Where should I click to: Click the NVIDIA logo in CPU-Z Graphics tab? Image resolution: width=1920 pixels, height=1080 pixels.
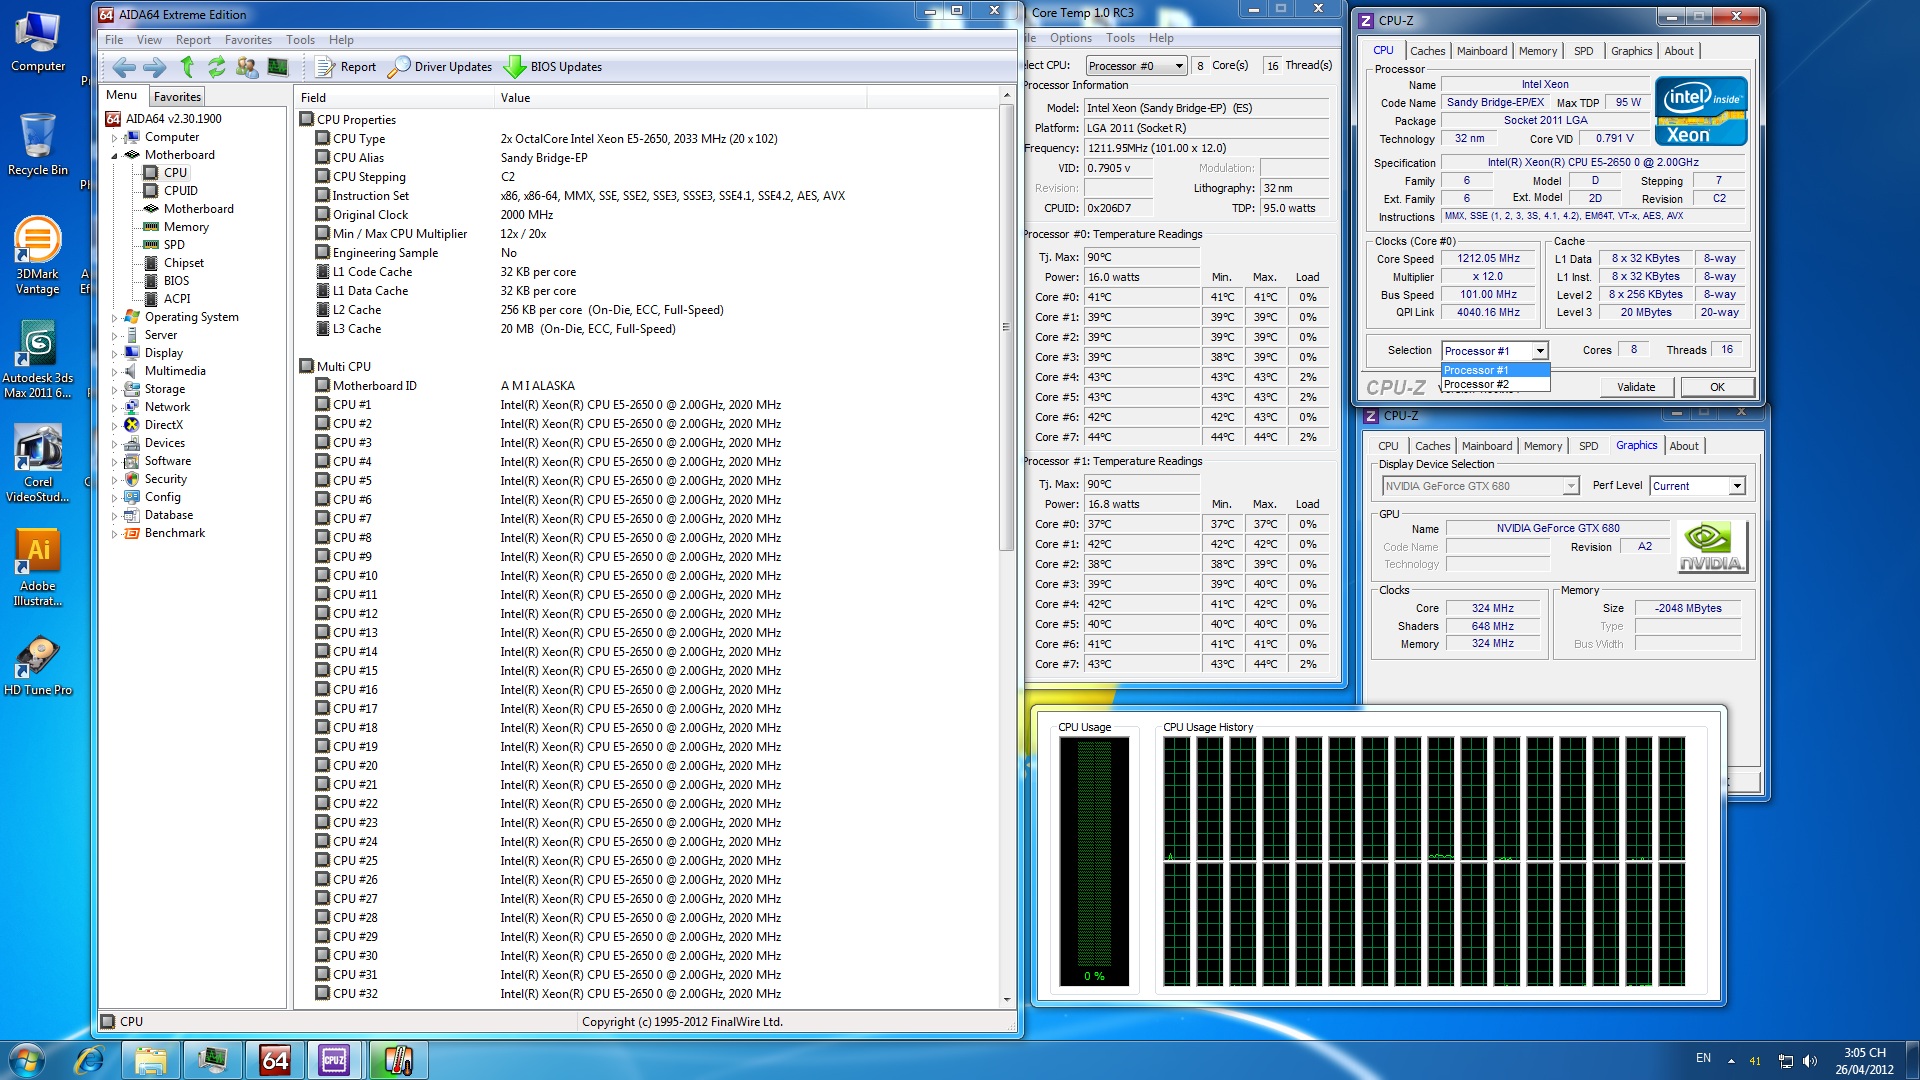[1711, 546]
